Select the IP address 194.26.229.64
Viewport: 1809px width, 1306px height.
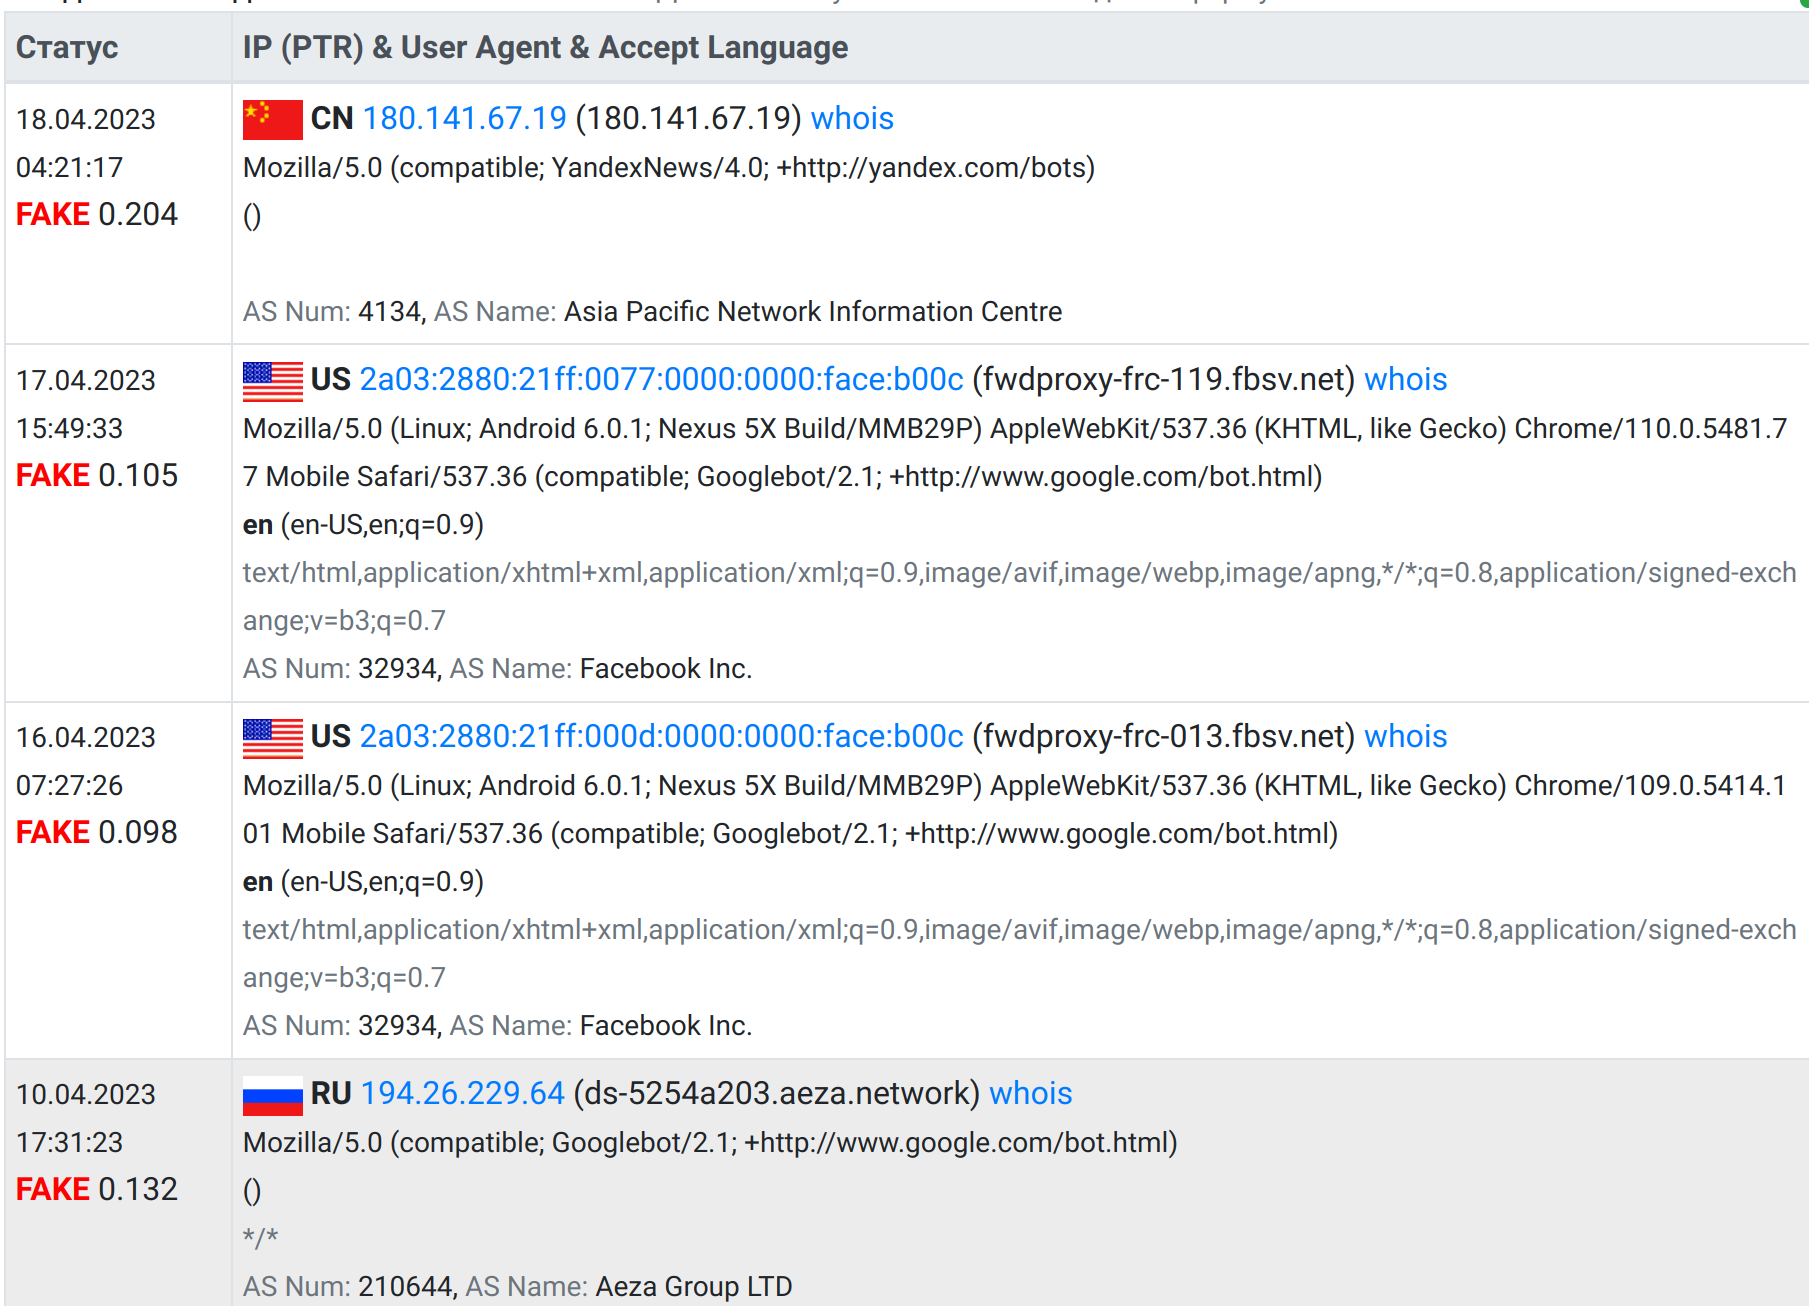[x=461, y=1093]
